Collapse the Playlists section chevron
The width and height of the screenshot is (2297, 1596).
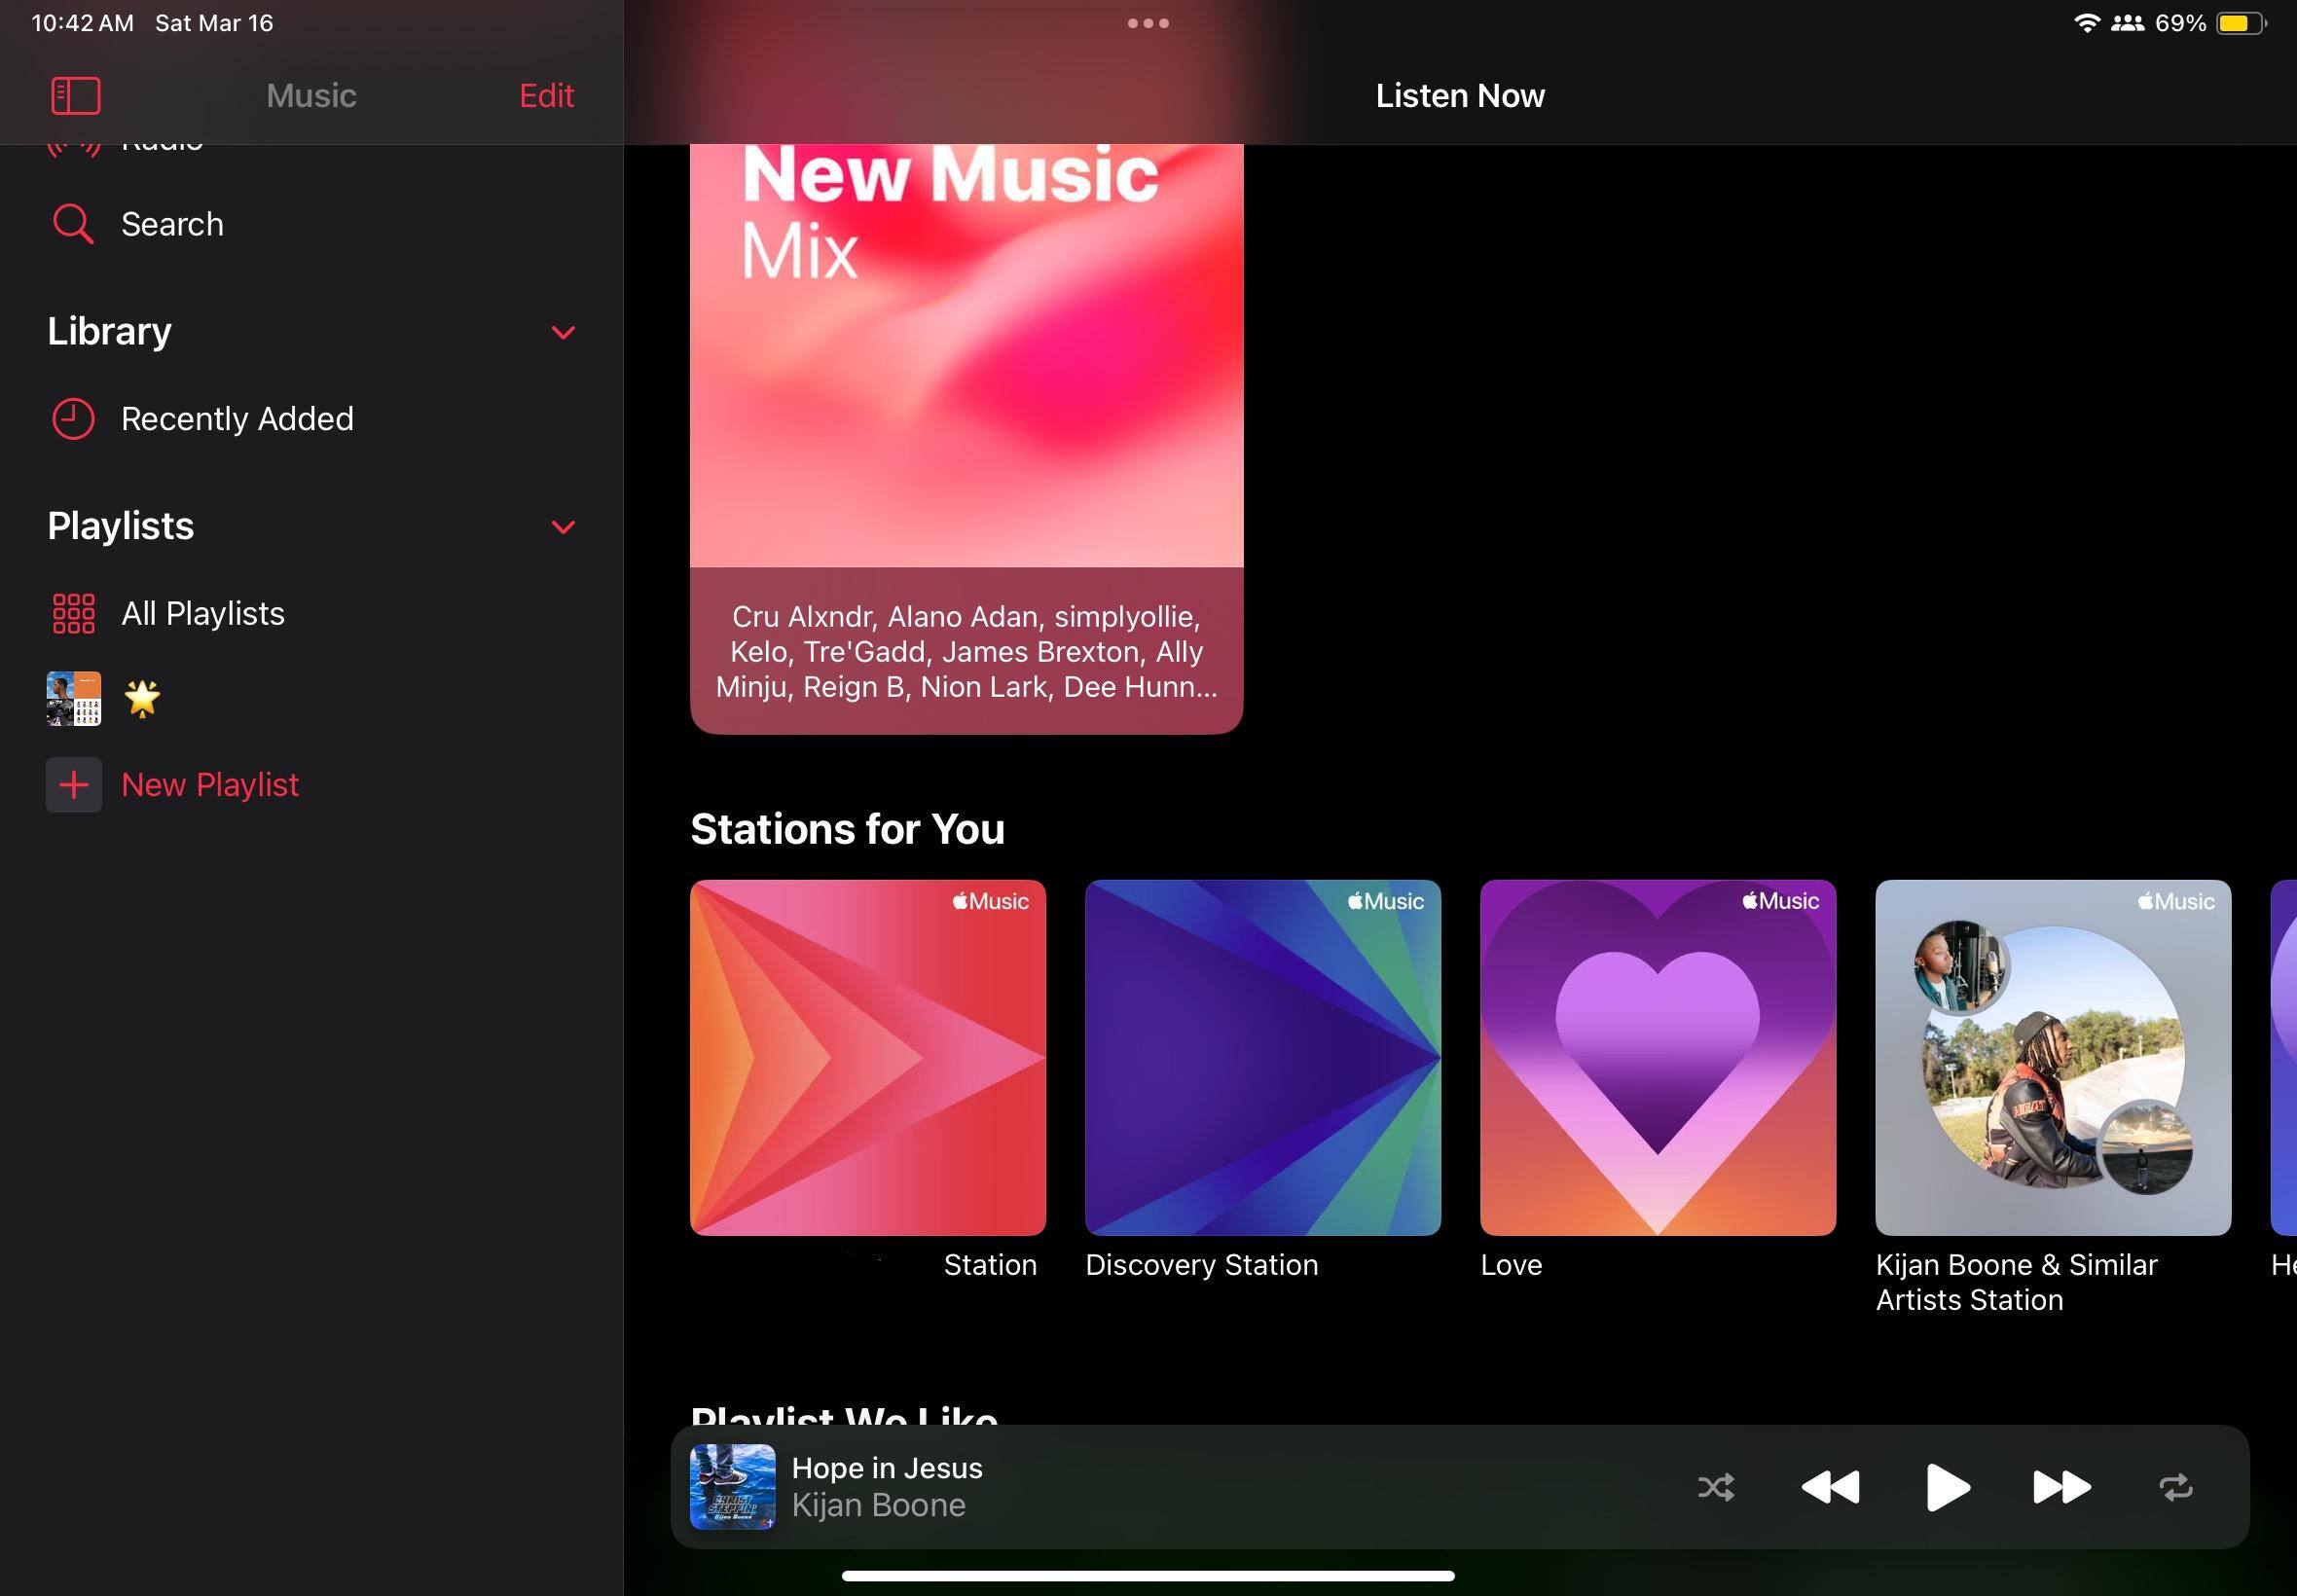click(x=563, y=527)
